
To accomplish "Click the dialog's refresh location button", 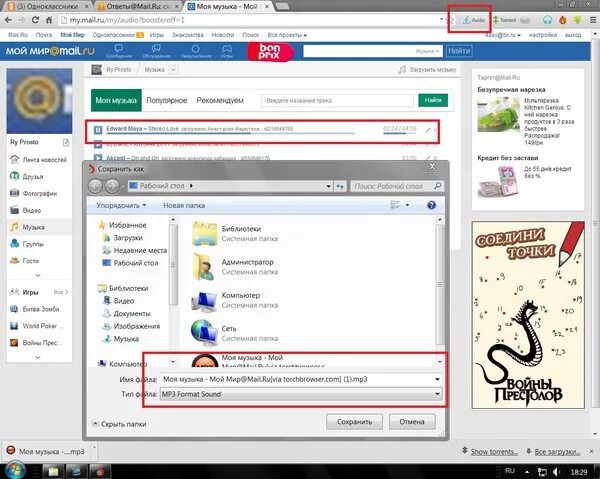I will click(340, 186).
